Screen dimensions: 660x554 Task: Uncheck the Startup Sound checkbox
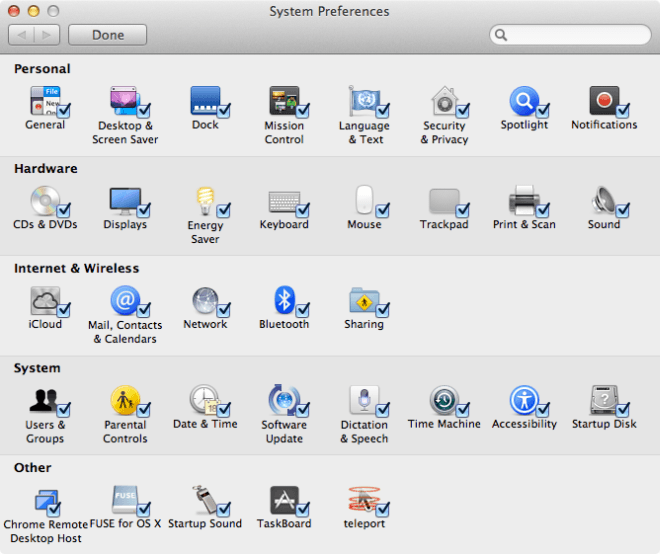pos(224,509)
